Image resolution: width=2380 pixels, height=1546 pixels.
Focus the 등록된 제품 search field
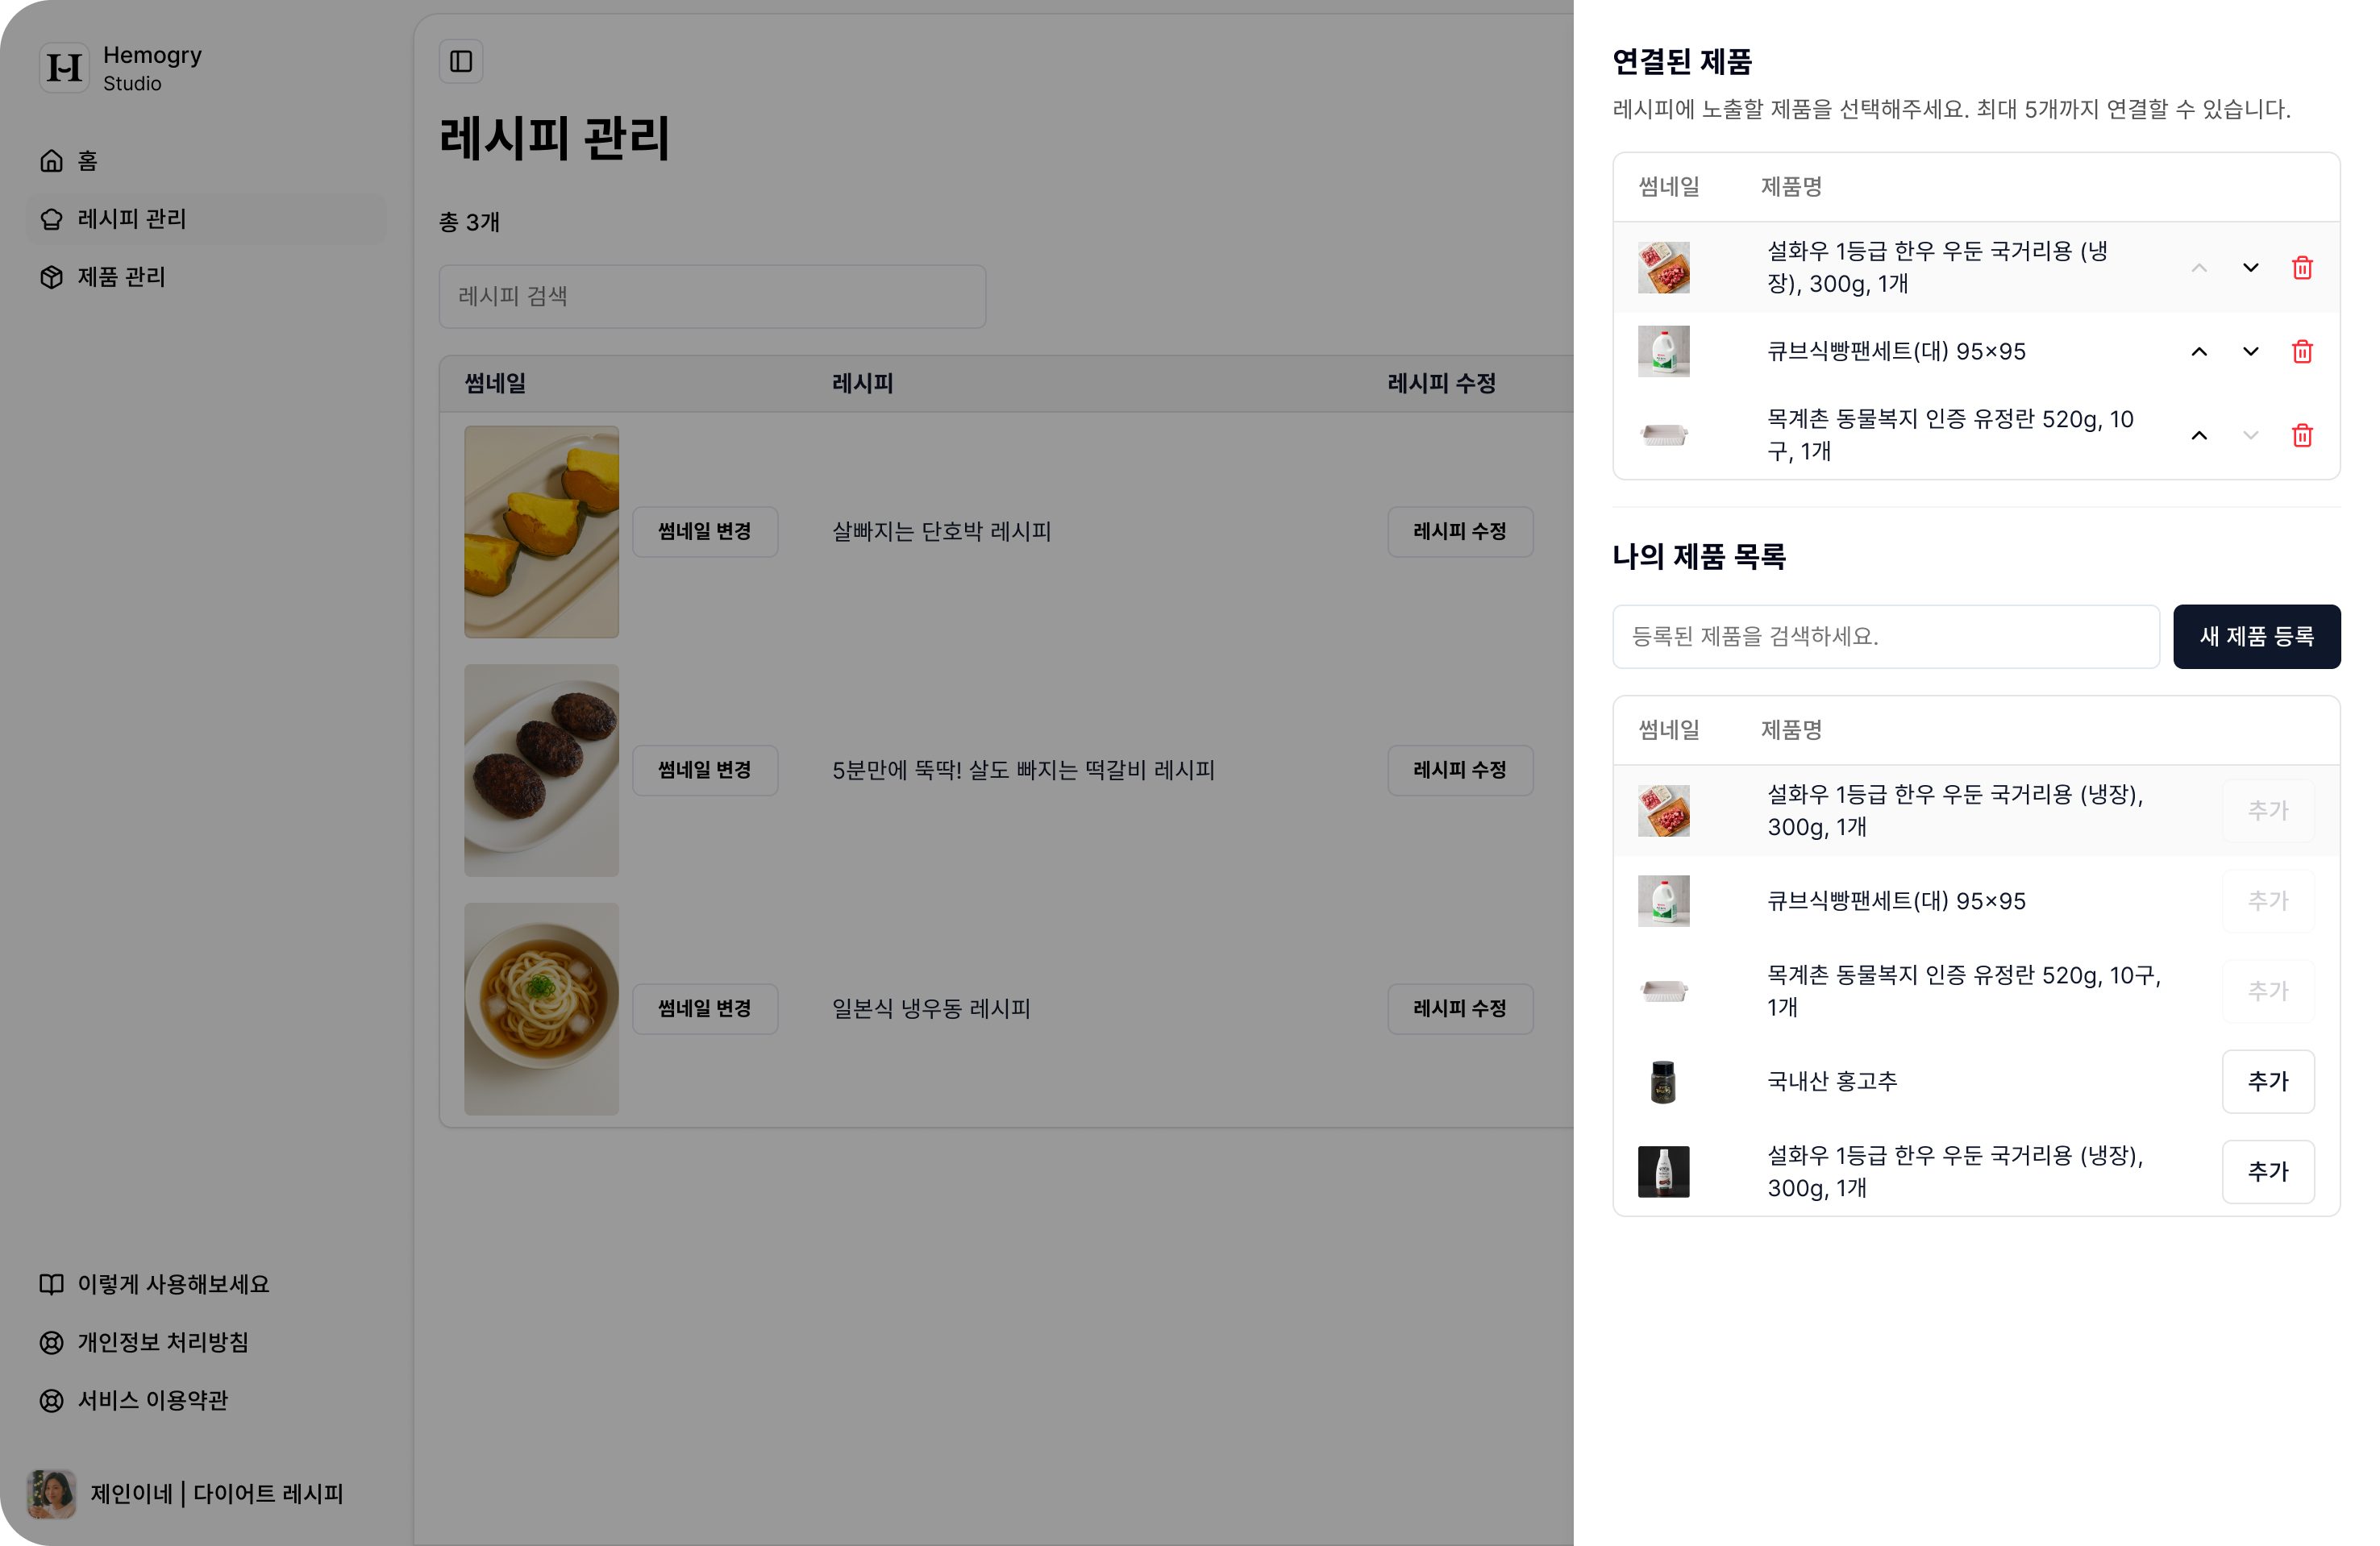click(x=1885, y=636)
